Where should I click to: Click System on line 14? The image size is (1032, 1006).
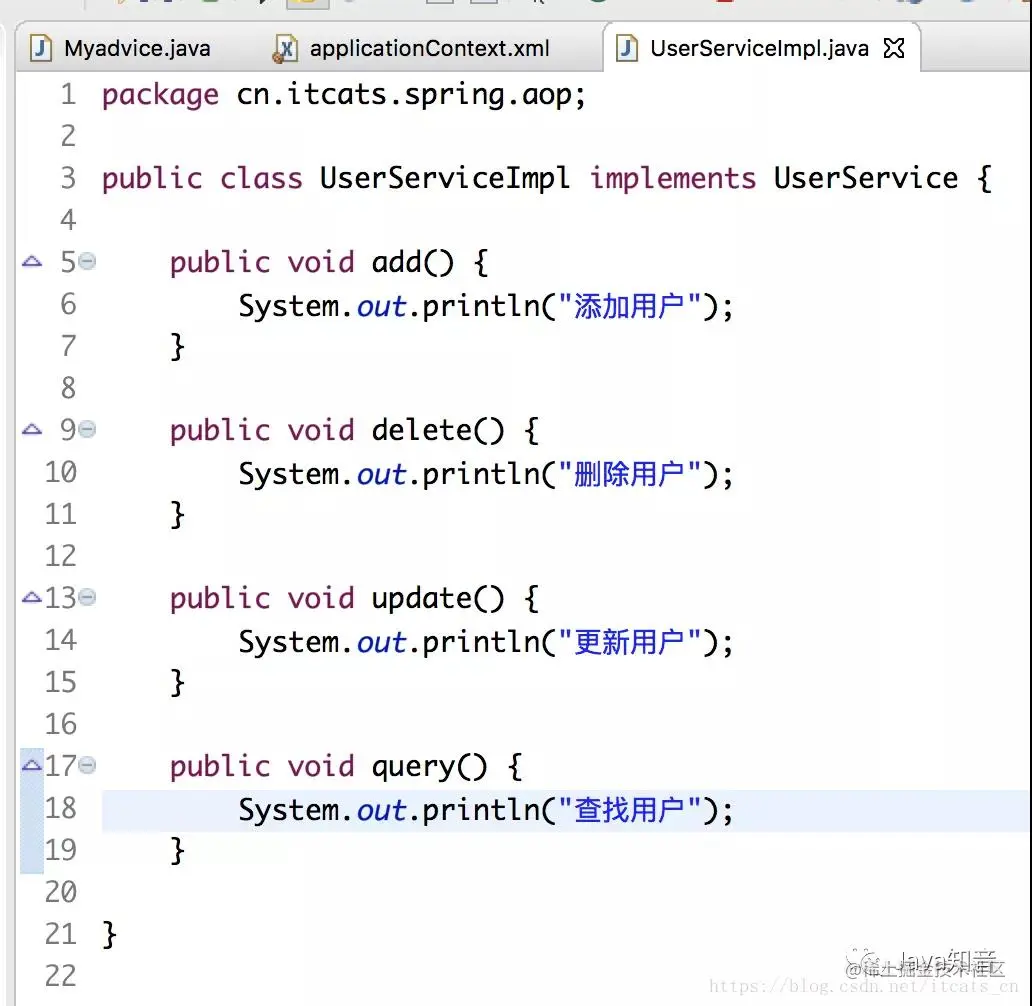[288, 643]
